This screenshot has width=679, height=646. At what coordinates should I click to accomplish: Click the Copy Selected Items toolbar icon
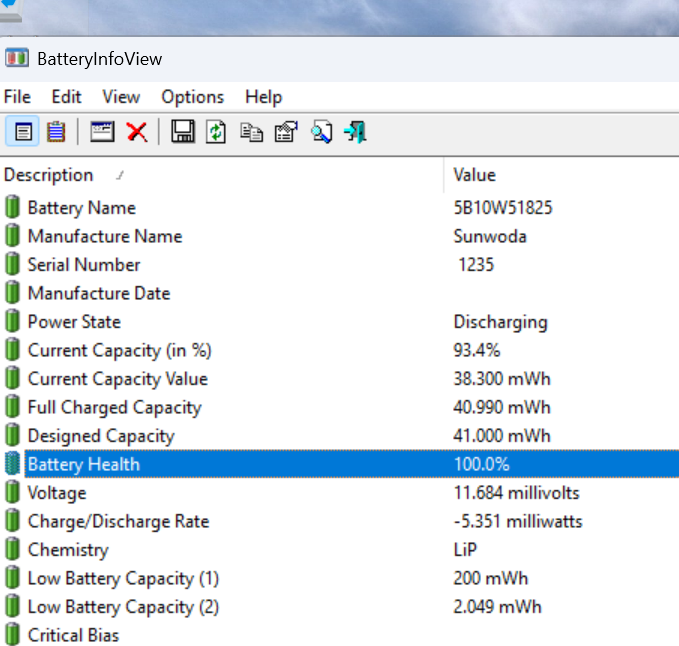coord(251,132)
